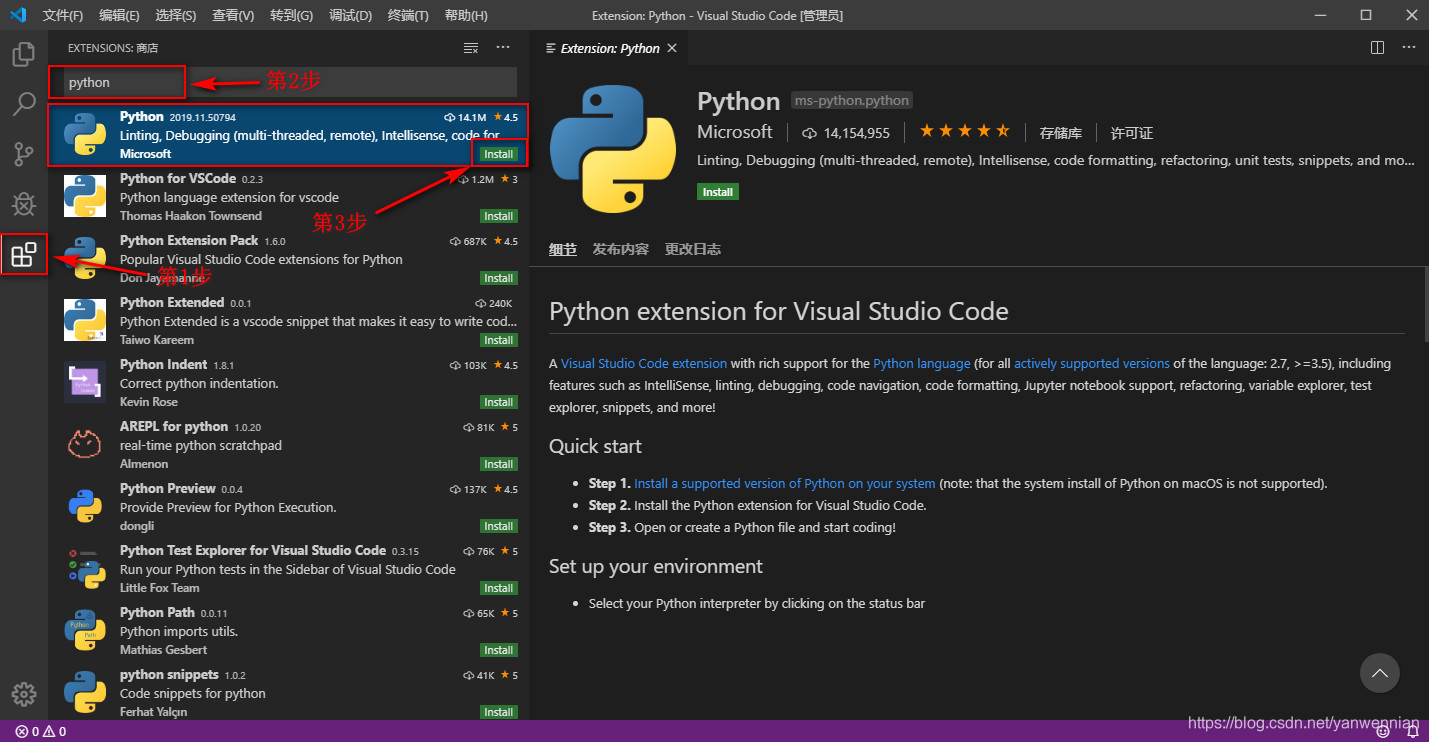Viewport: 1429px width, 742px height.
Task: Switch to the 细节 details tab
Action: [x=563, y=249]
